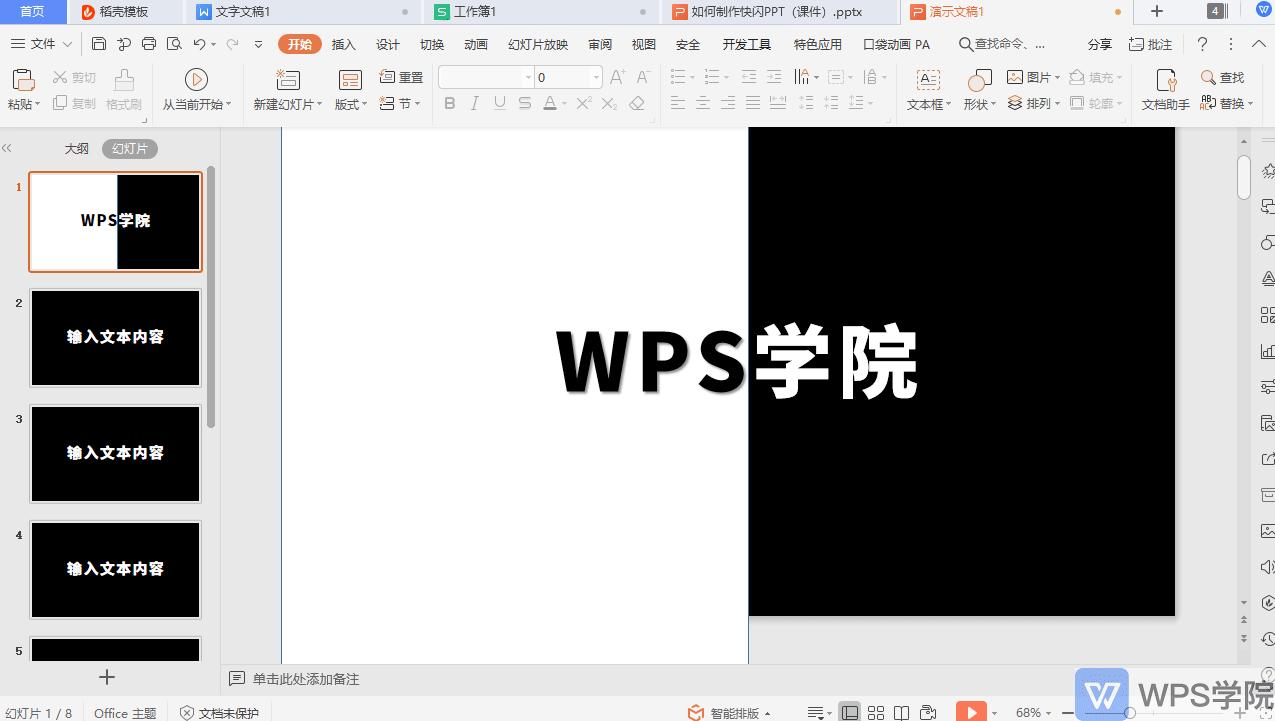Click 单击此处添加备注 to add notes

click(x=305, y=678)
